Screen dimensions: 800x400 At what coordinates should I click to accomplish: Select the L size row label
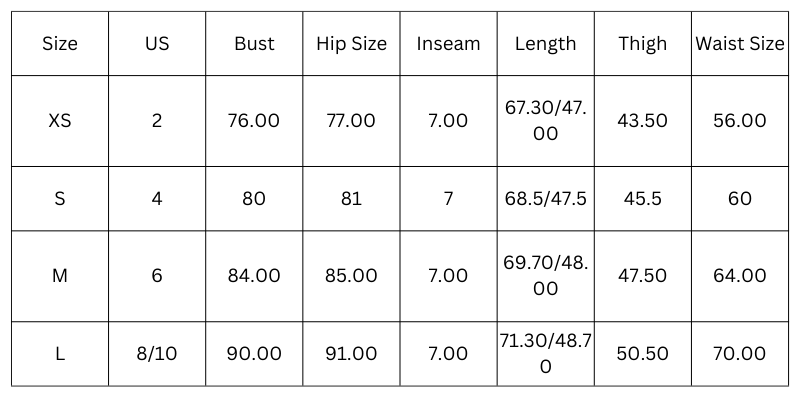click(x=60, y=354)
